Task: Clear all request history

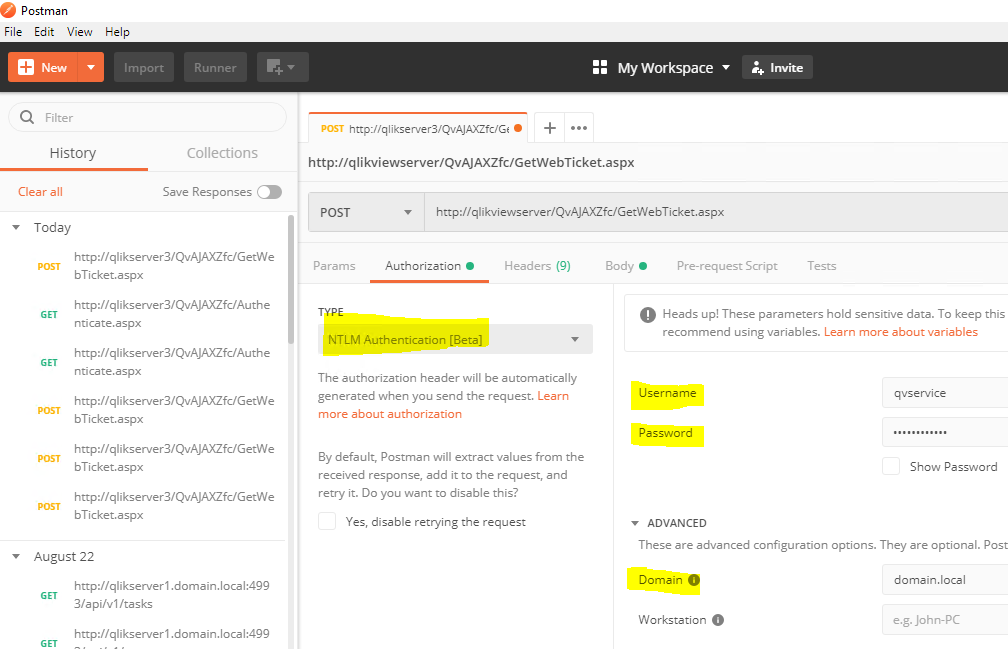Action: [40, 191]
